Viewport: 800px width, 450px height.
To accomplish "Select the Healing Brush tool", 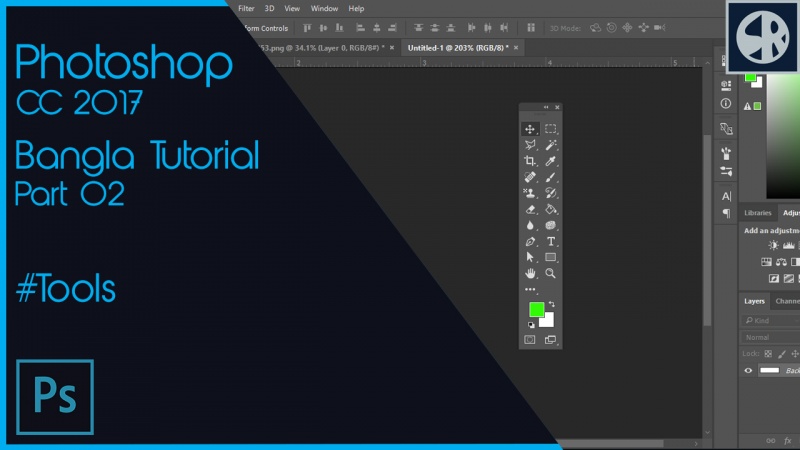I will click(530, 177).
